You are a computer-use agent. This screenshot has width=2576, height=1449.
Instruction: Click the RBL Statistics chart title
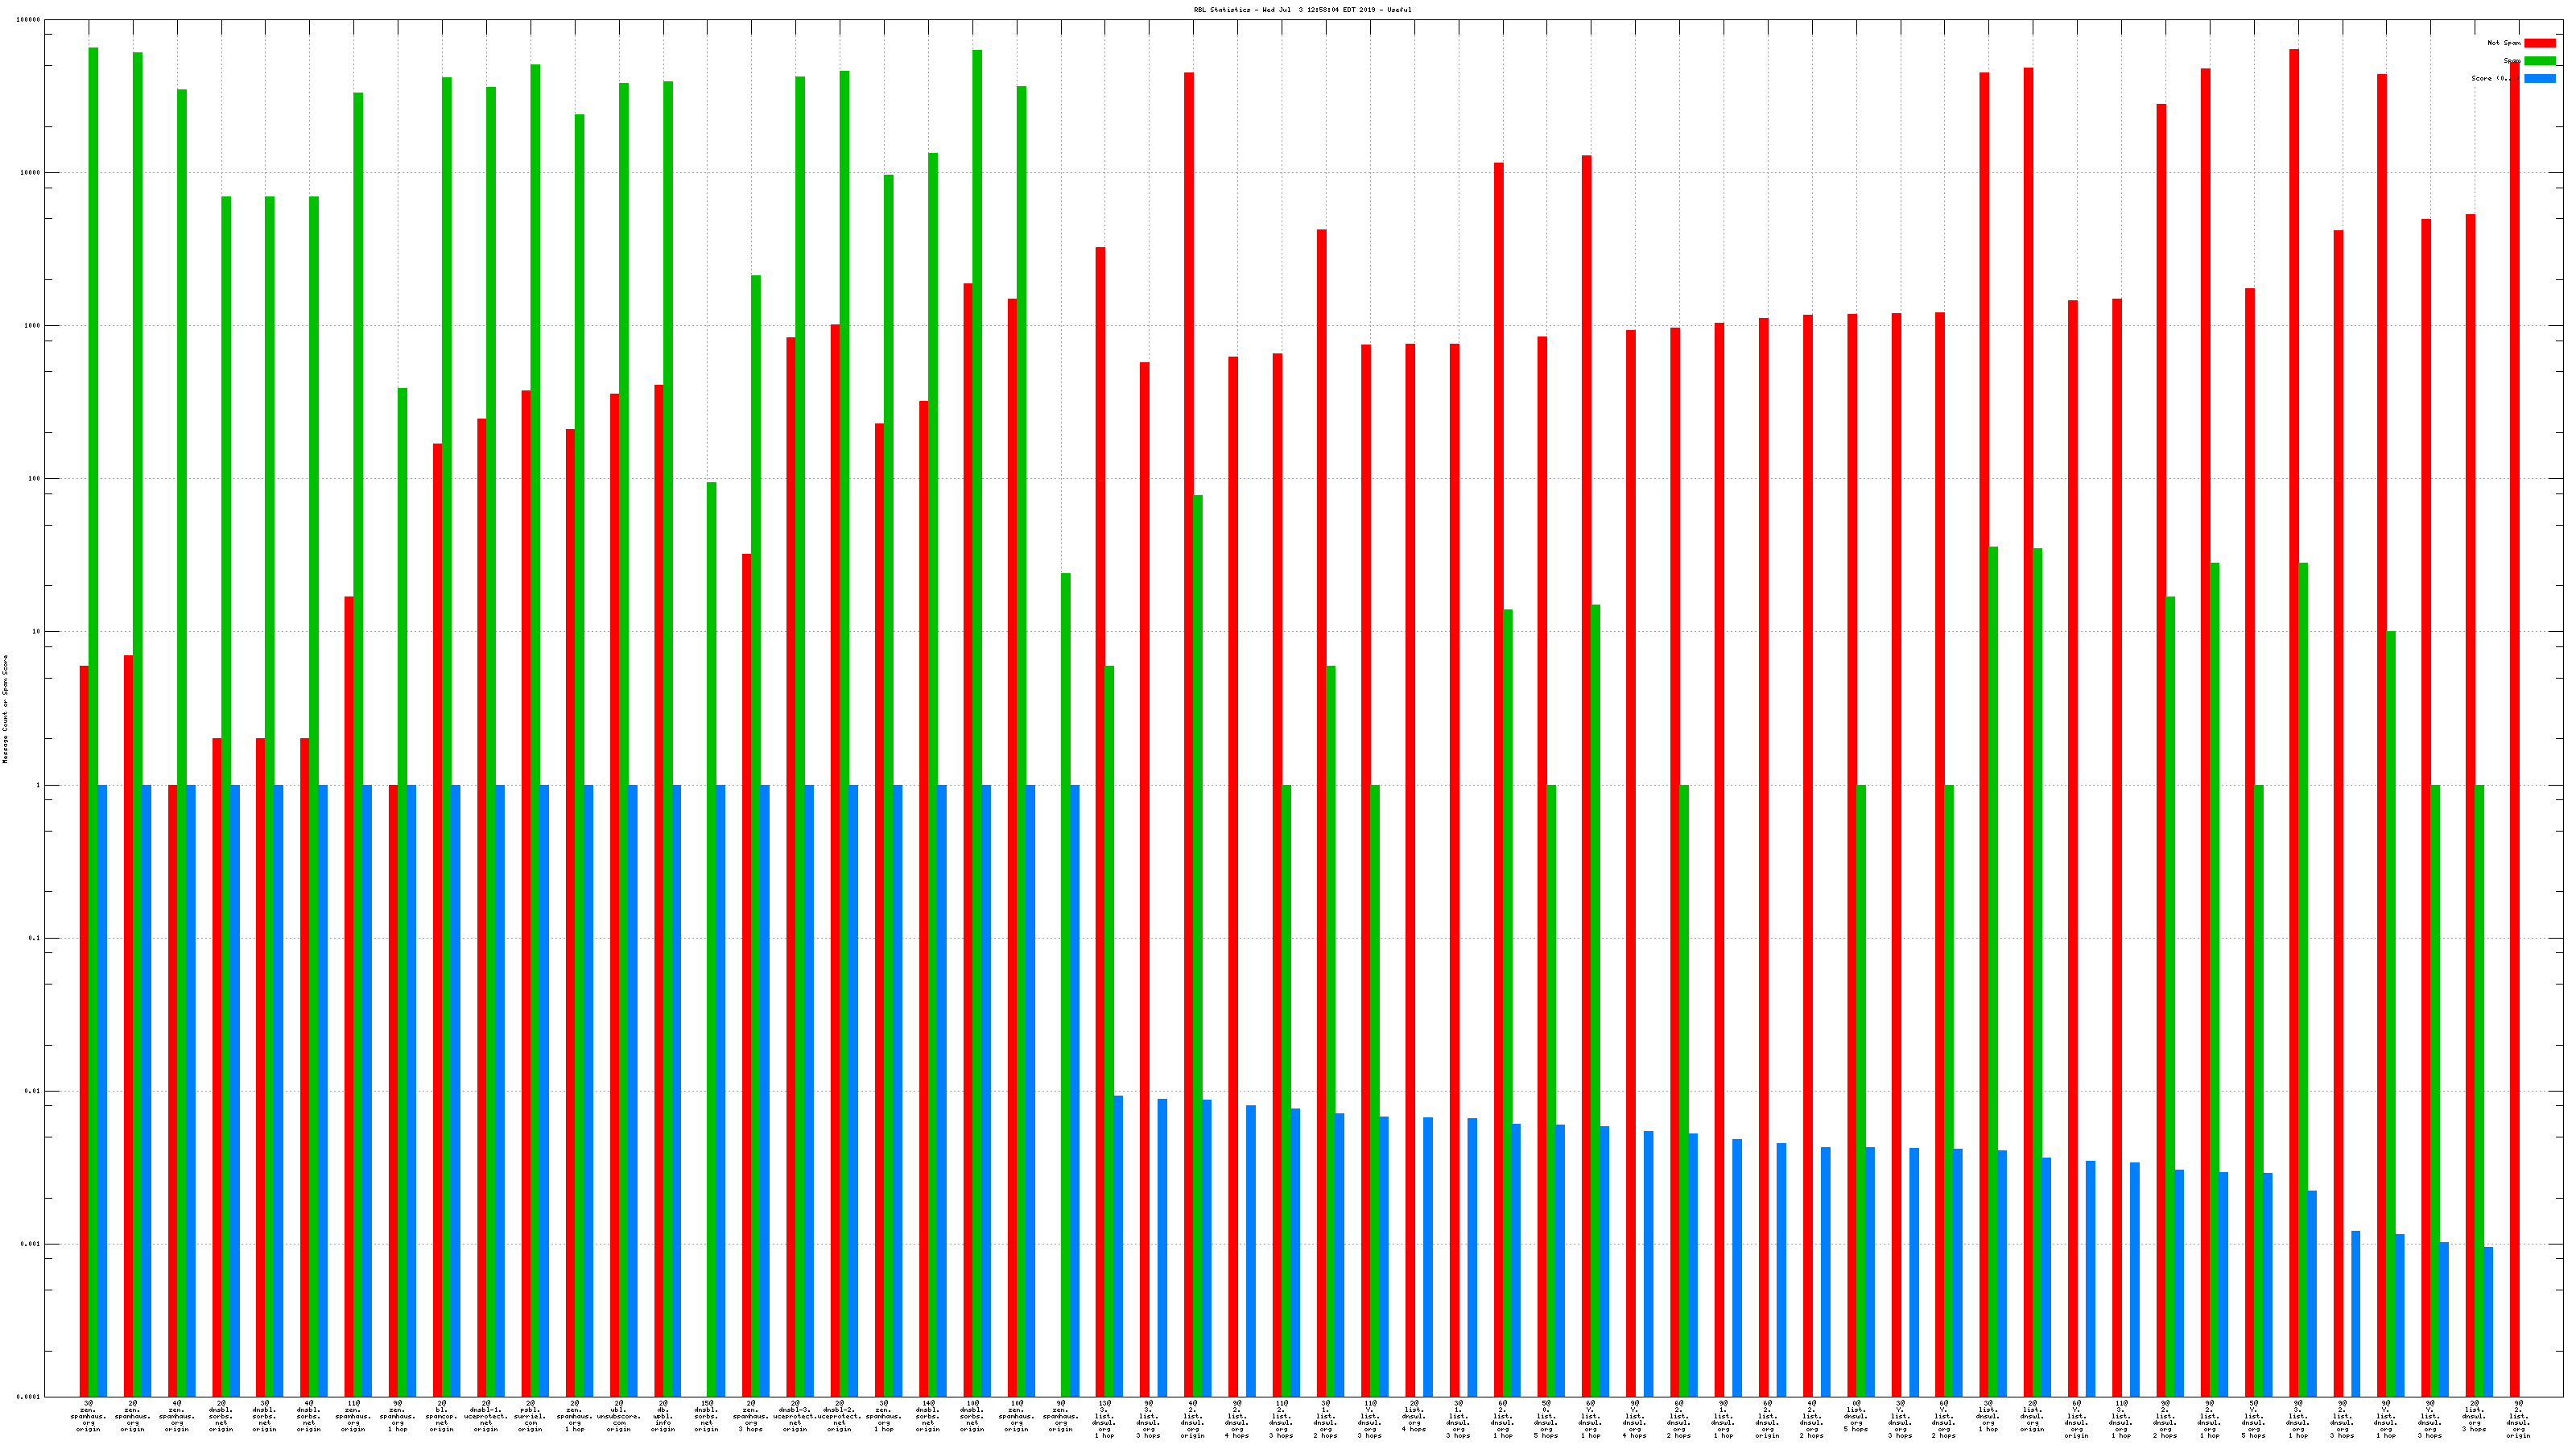coord(1302,10)
